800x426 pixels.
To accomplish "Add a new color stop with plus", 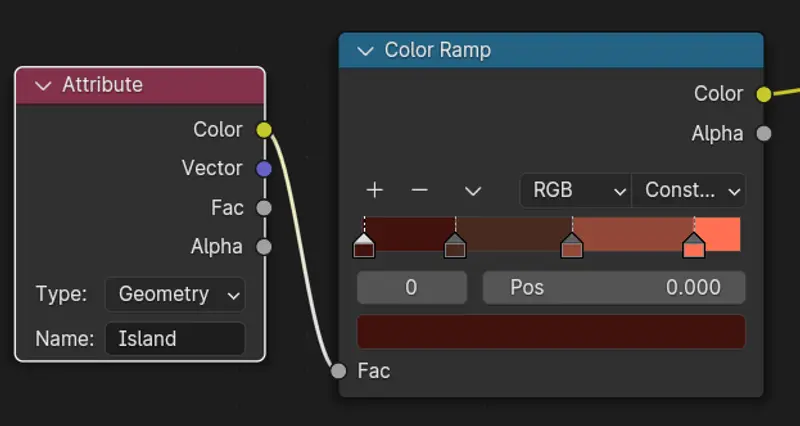I will [x=375, y=190].
